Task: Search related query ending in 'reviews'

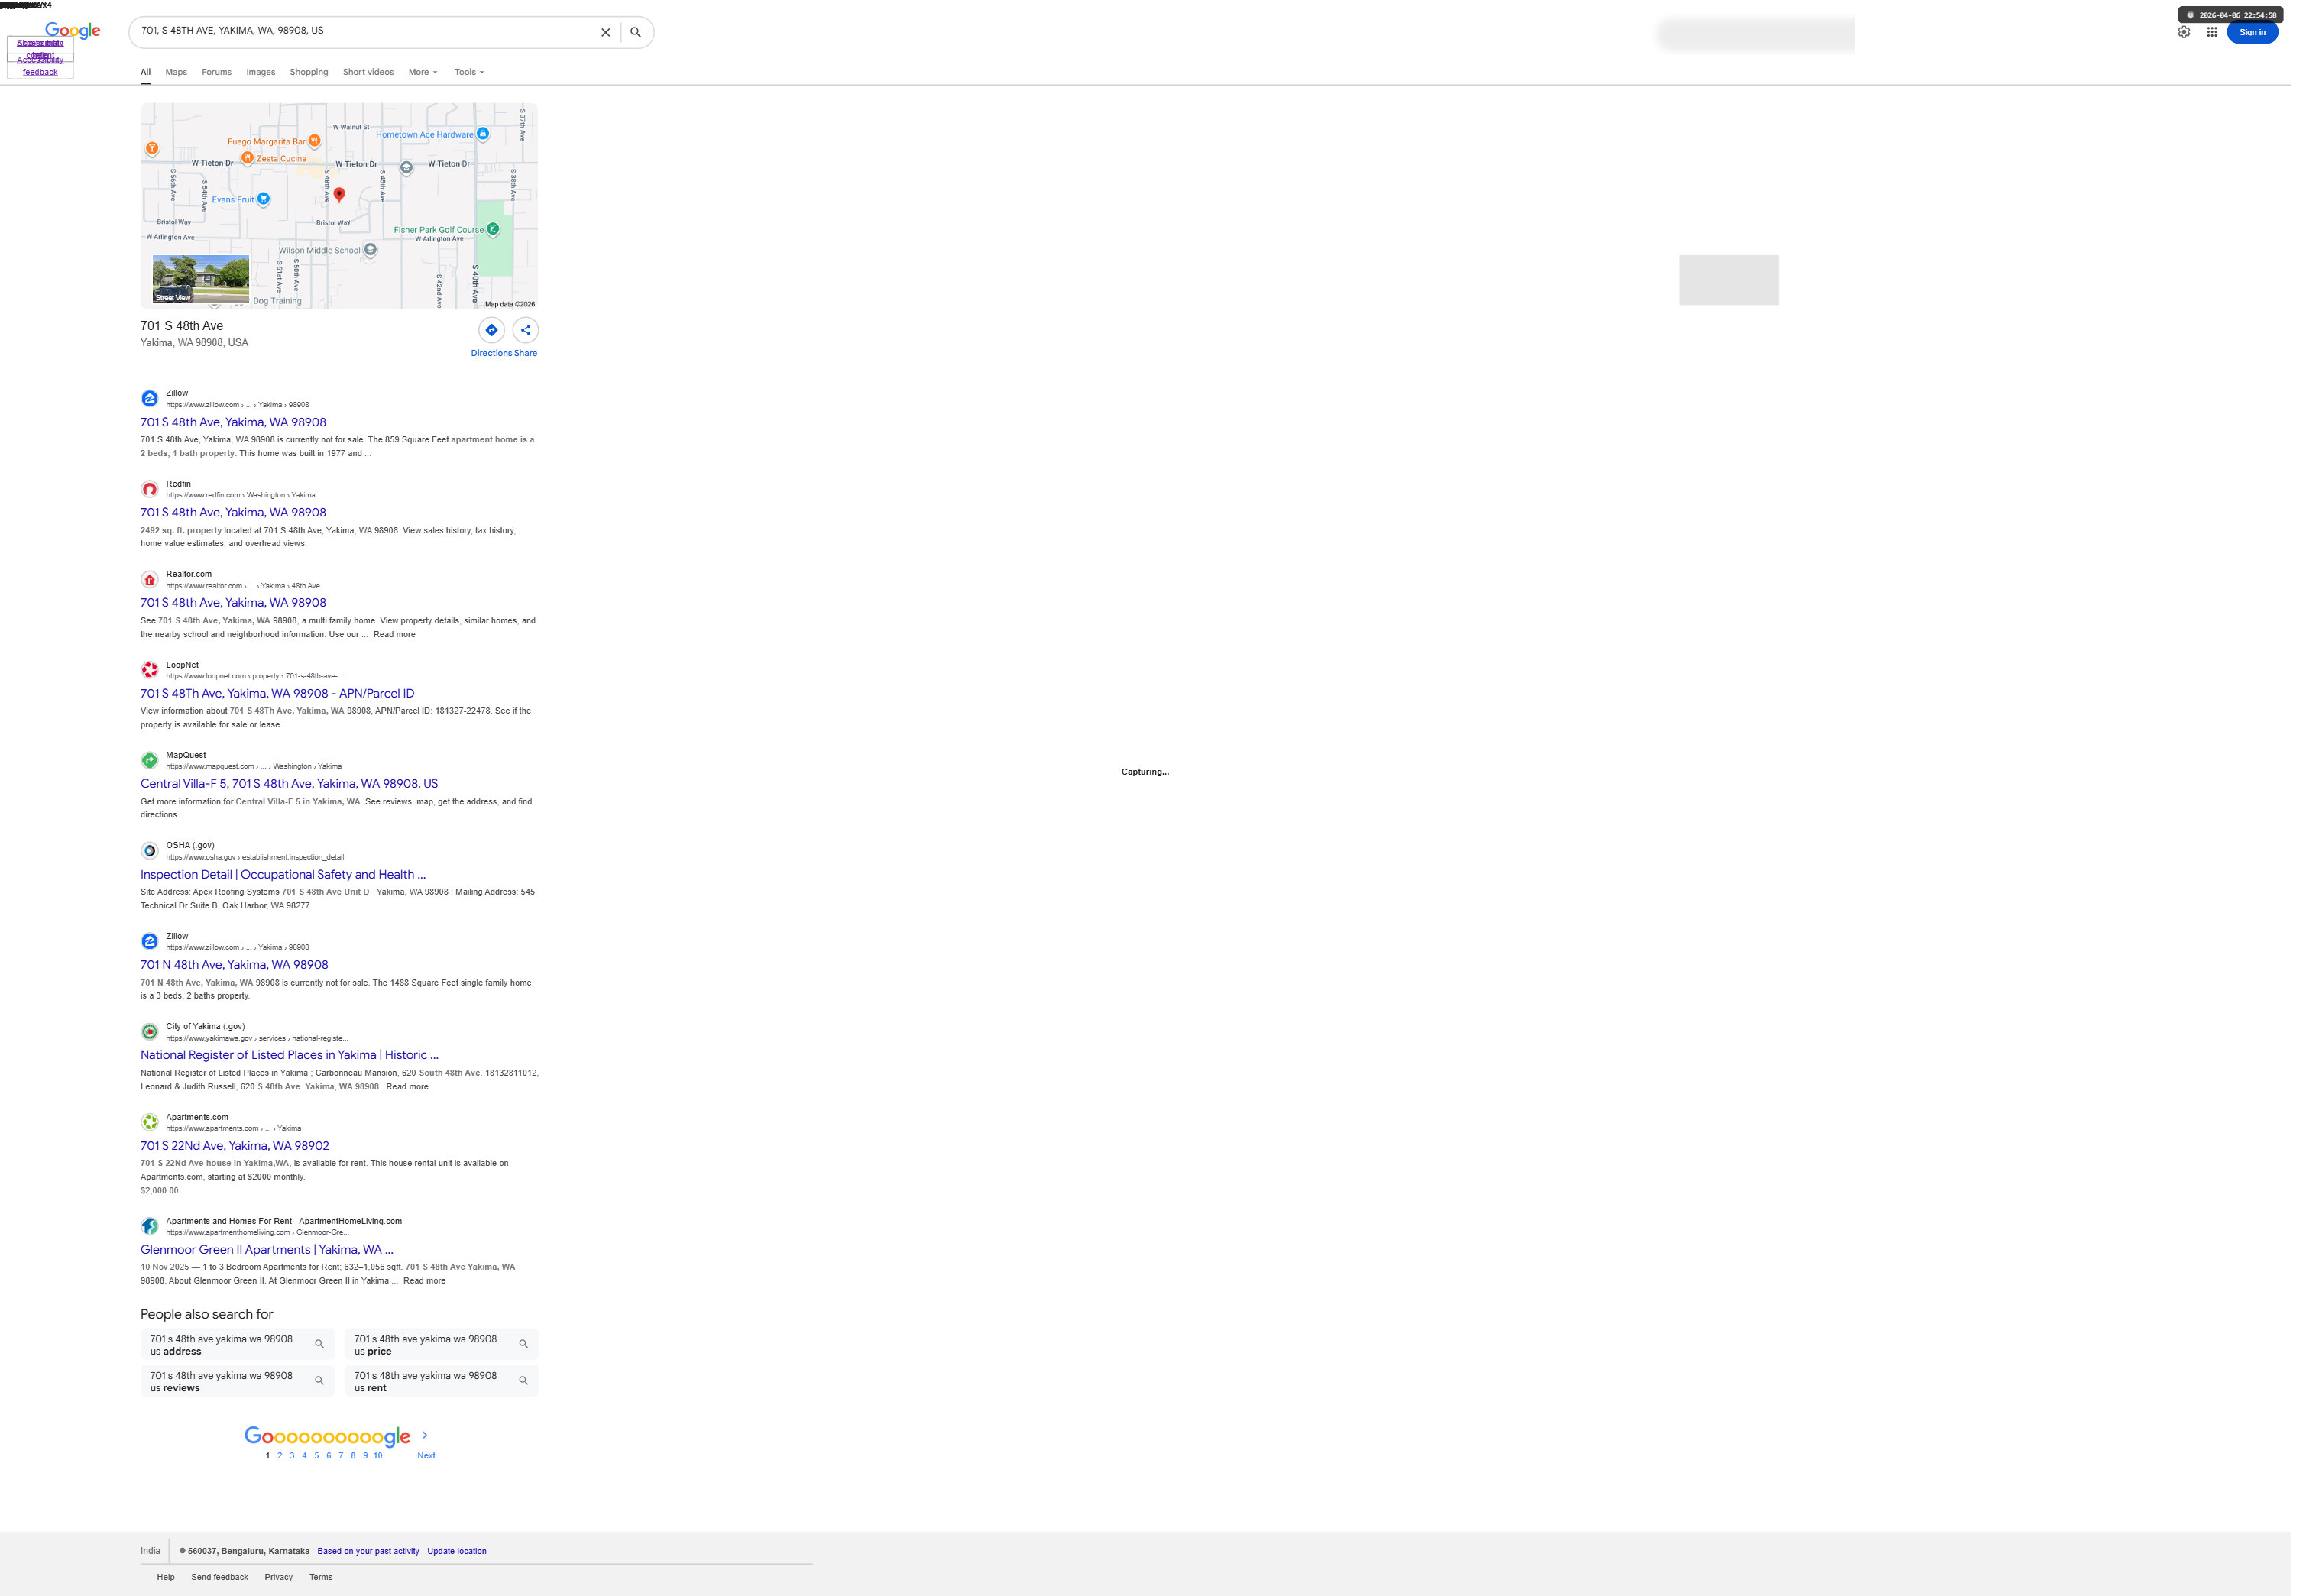Action: [237, 1382]
